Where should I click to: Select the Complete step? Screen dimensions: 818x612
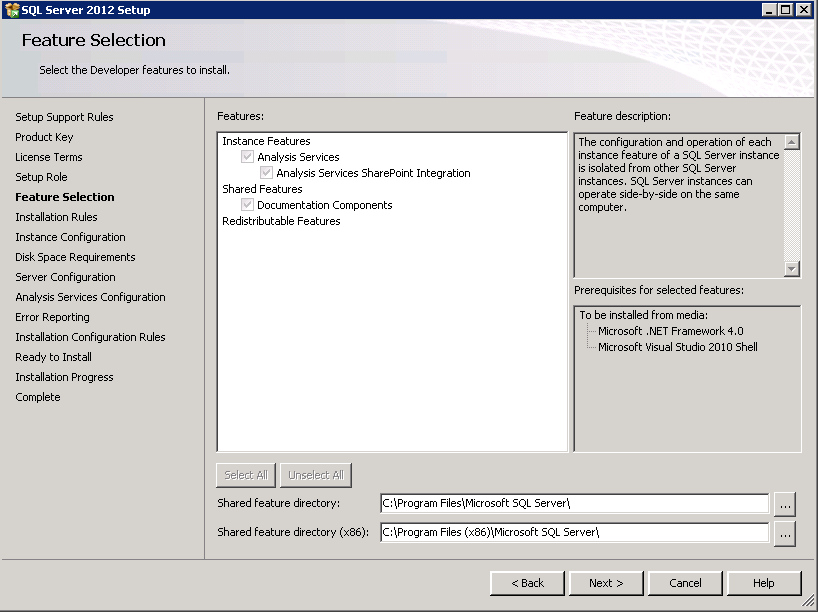38,397
